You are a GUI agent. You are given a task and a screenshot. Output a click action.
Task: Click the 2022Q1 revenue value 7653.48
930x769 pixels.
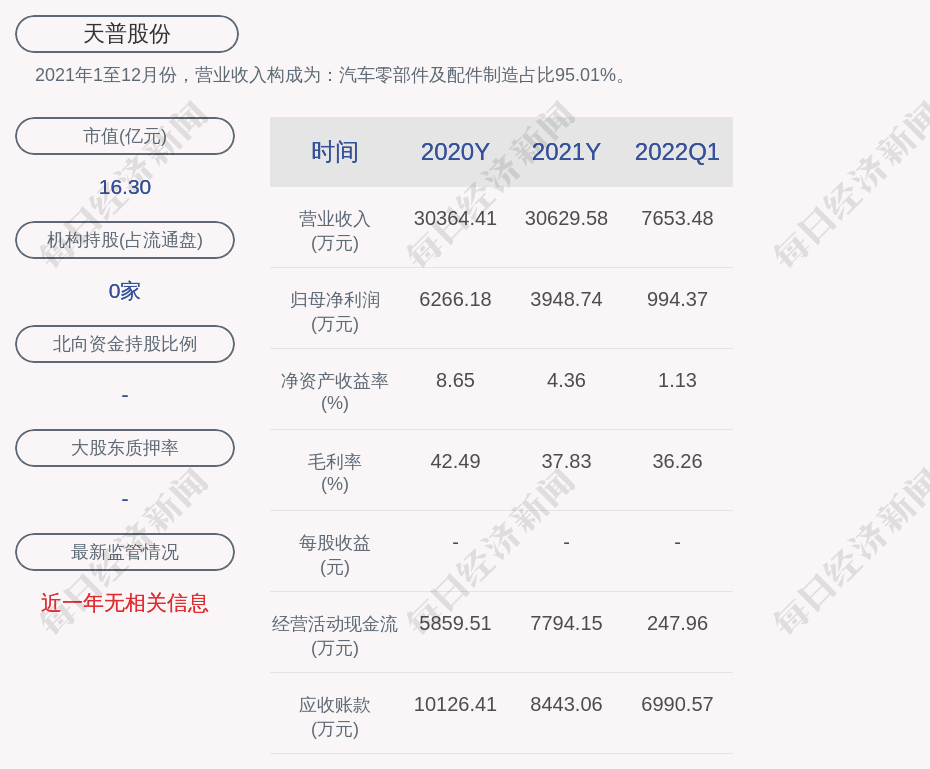click(x=677, y=218)
